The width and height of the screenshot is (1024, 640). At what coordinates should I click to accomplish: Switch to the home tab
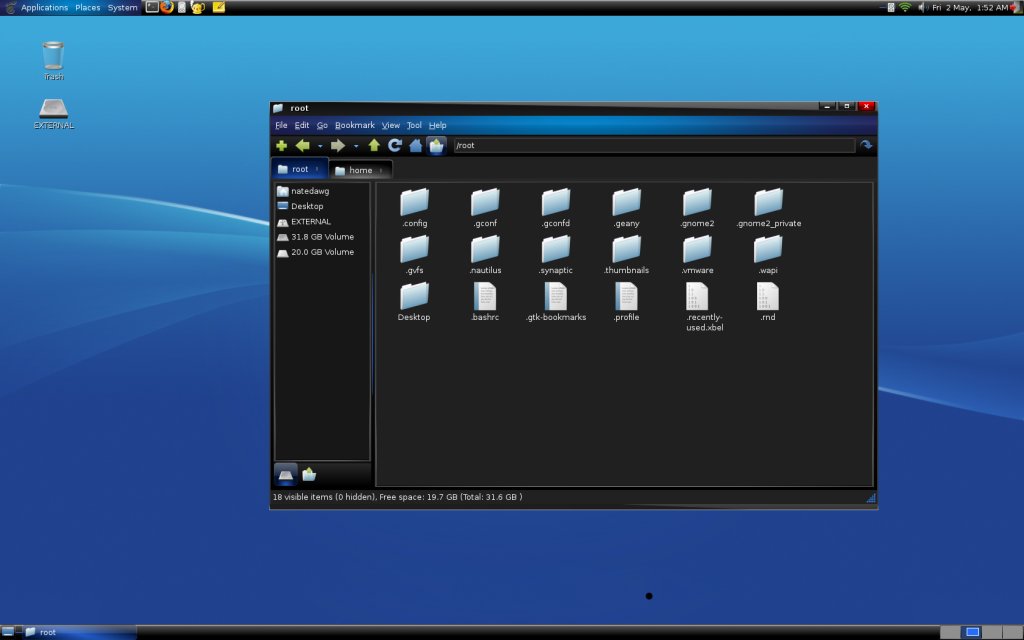click(x=360, y=170)
